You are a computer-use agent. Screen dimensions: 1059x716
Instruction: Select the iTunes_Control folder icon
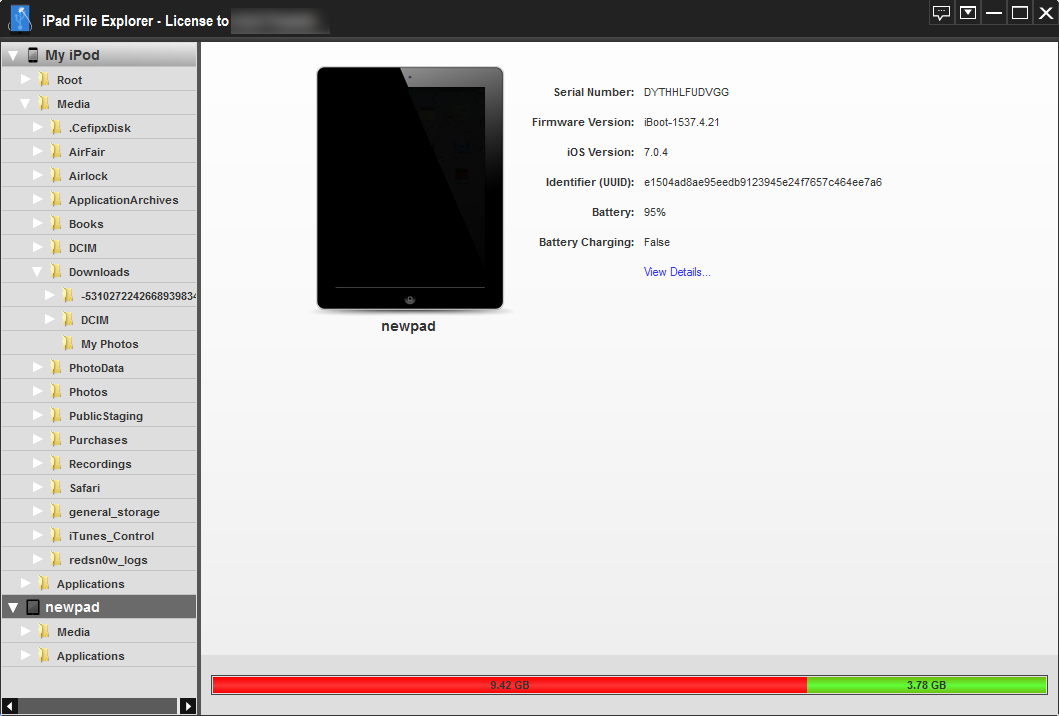tap(57, 536)
